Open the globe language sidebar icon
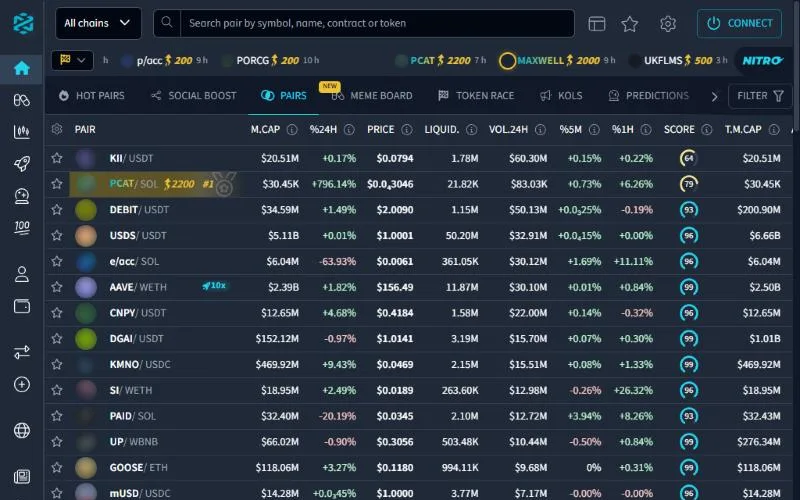 tap(21, 430)
